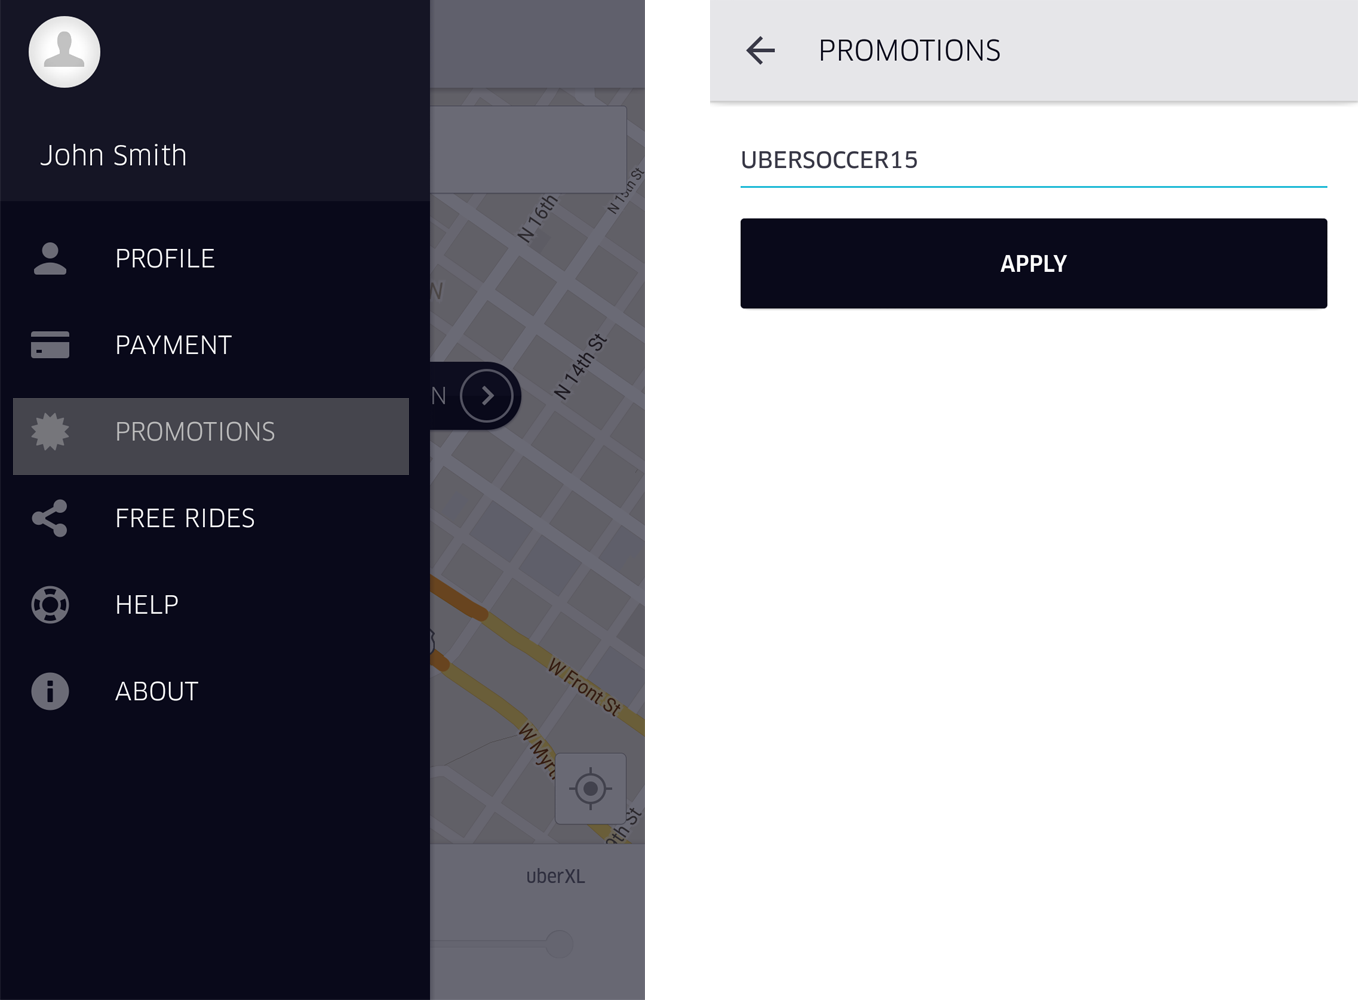Click the John Smith account name
This screenshot has height=1000, width=1358.
click(x=113, y=155)
